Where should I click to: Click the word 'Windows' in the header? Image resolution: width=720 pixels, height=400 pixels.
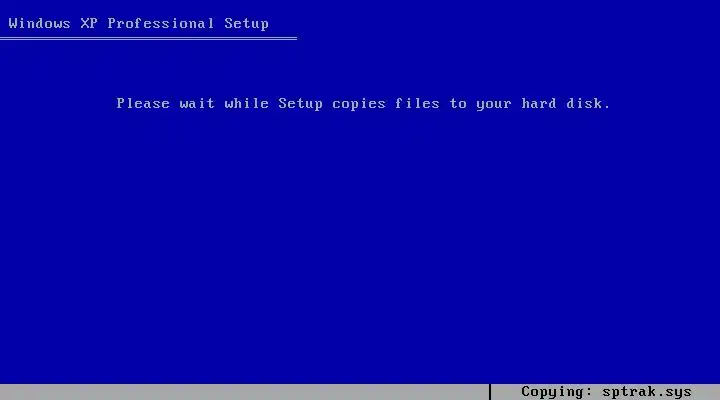click(39, 23)
